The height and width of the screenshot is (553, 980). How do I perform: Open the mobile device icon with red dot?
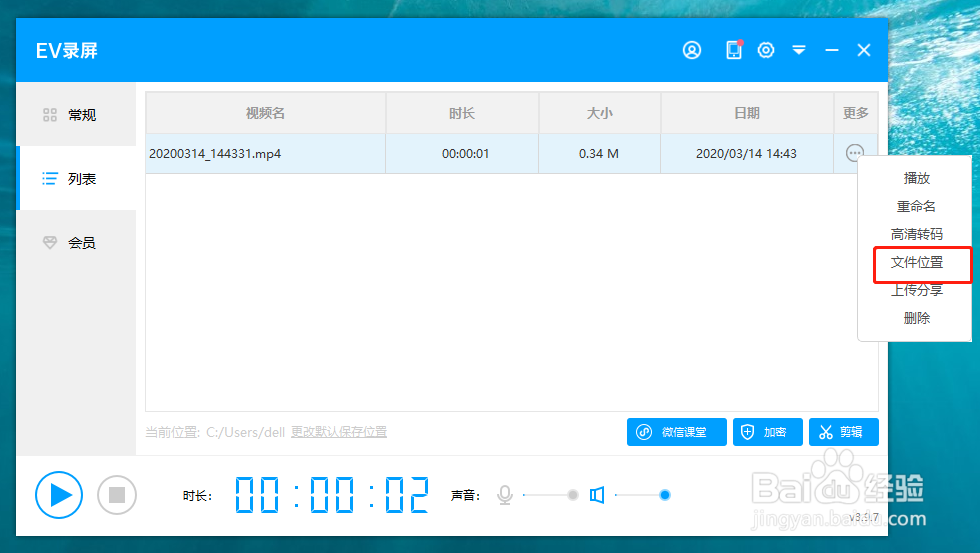click(x=734, y=49)
